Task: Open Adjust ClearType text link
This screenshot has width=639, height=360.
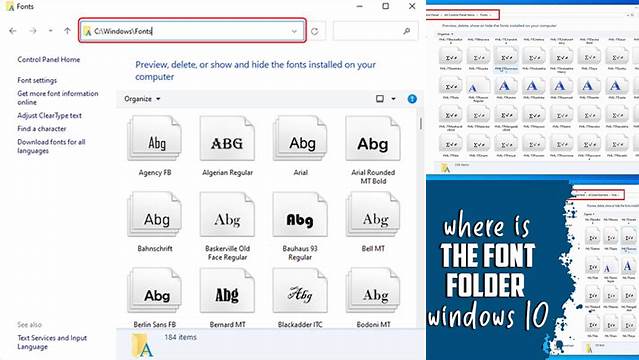Action: click(49, 116)
